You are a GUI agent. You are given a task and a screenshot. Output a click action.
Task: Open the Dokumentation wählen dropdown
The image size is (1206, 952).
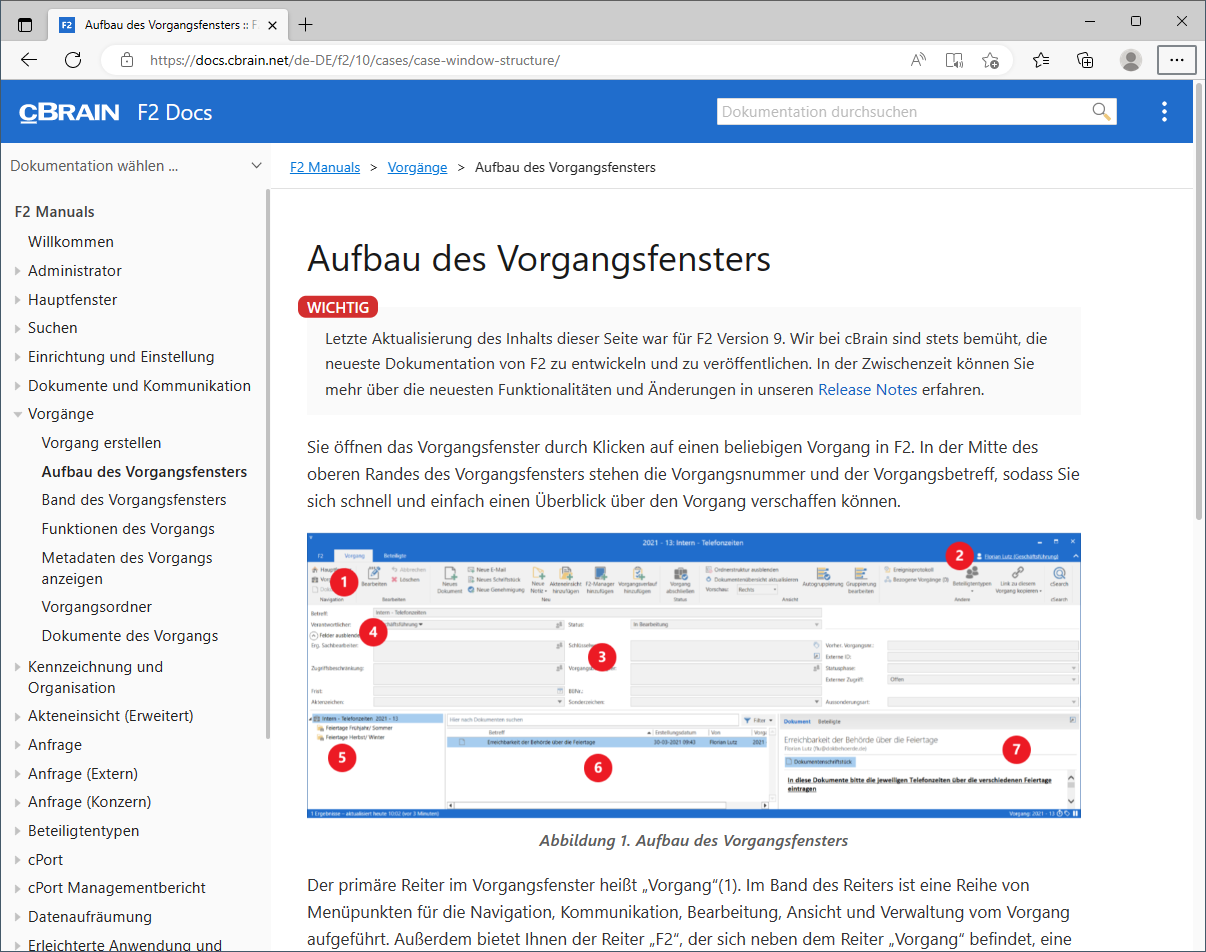coord(136,166)
